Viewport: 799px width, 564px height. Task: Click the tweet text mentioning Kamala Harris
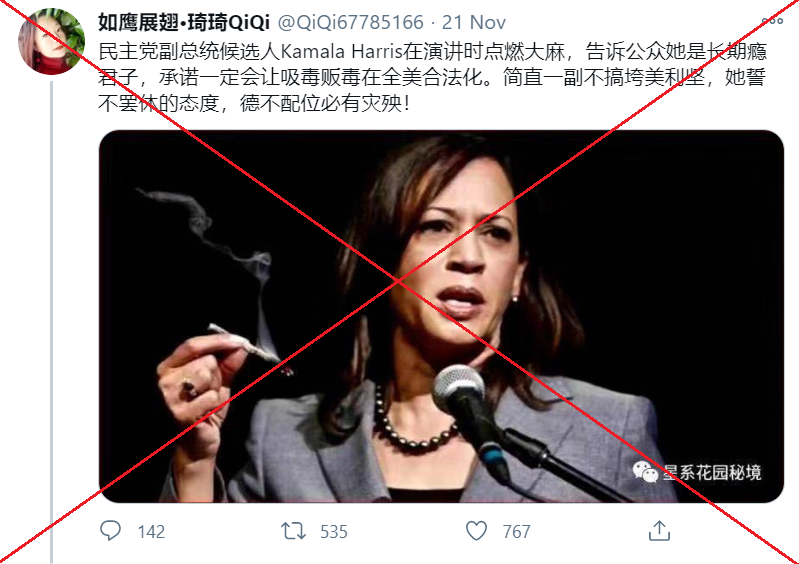(x=432, y=78)
